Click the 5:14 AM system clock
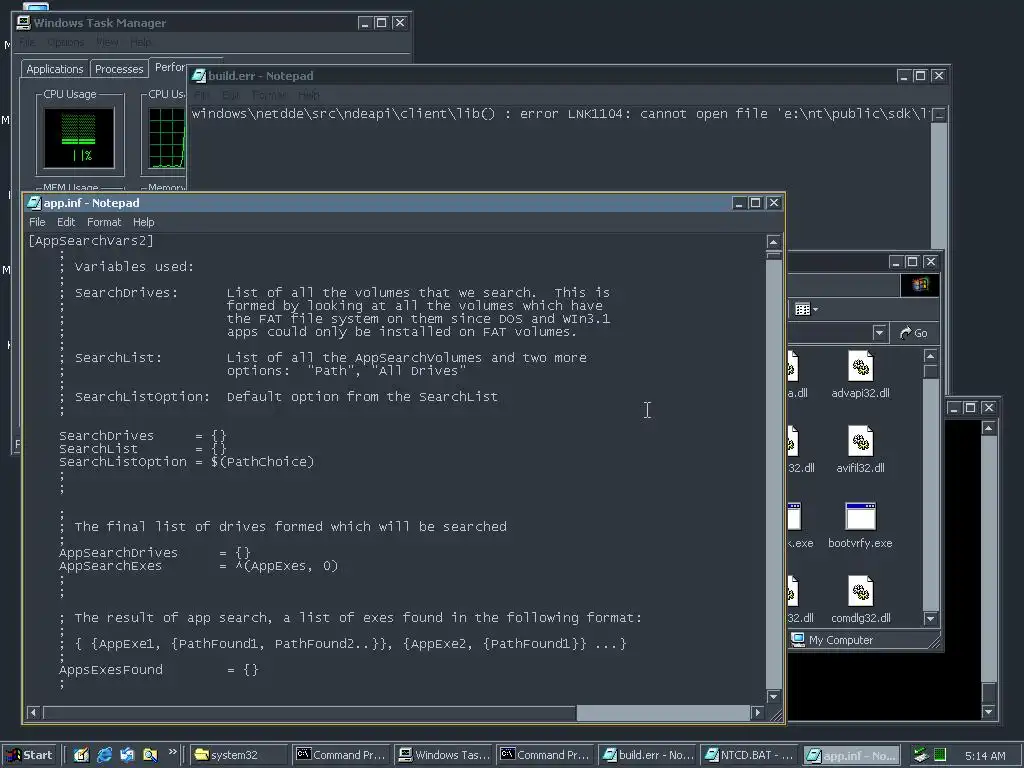 [985, 756]
